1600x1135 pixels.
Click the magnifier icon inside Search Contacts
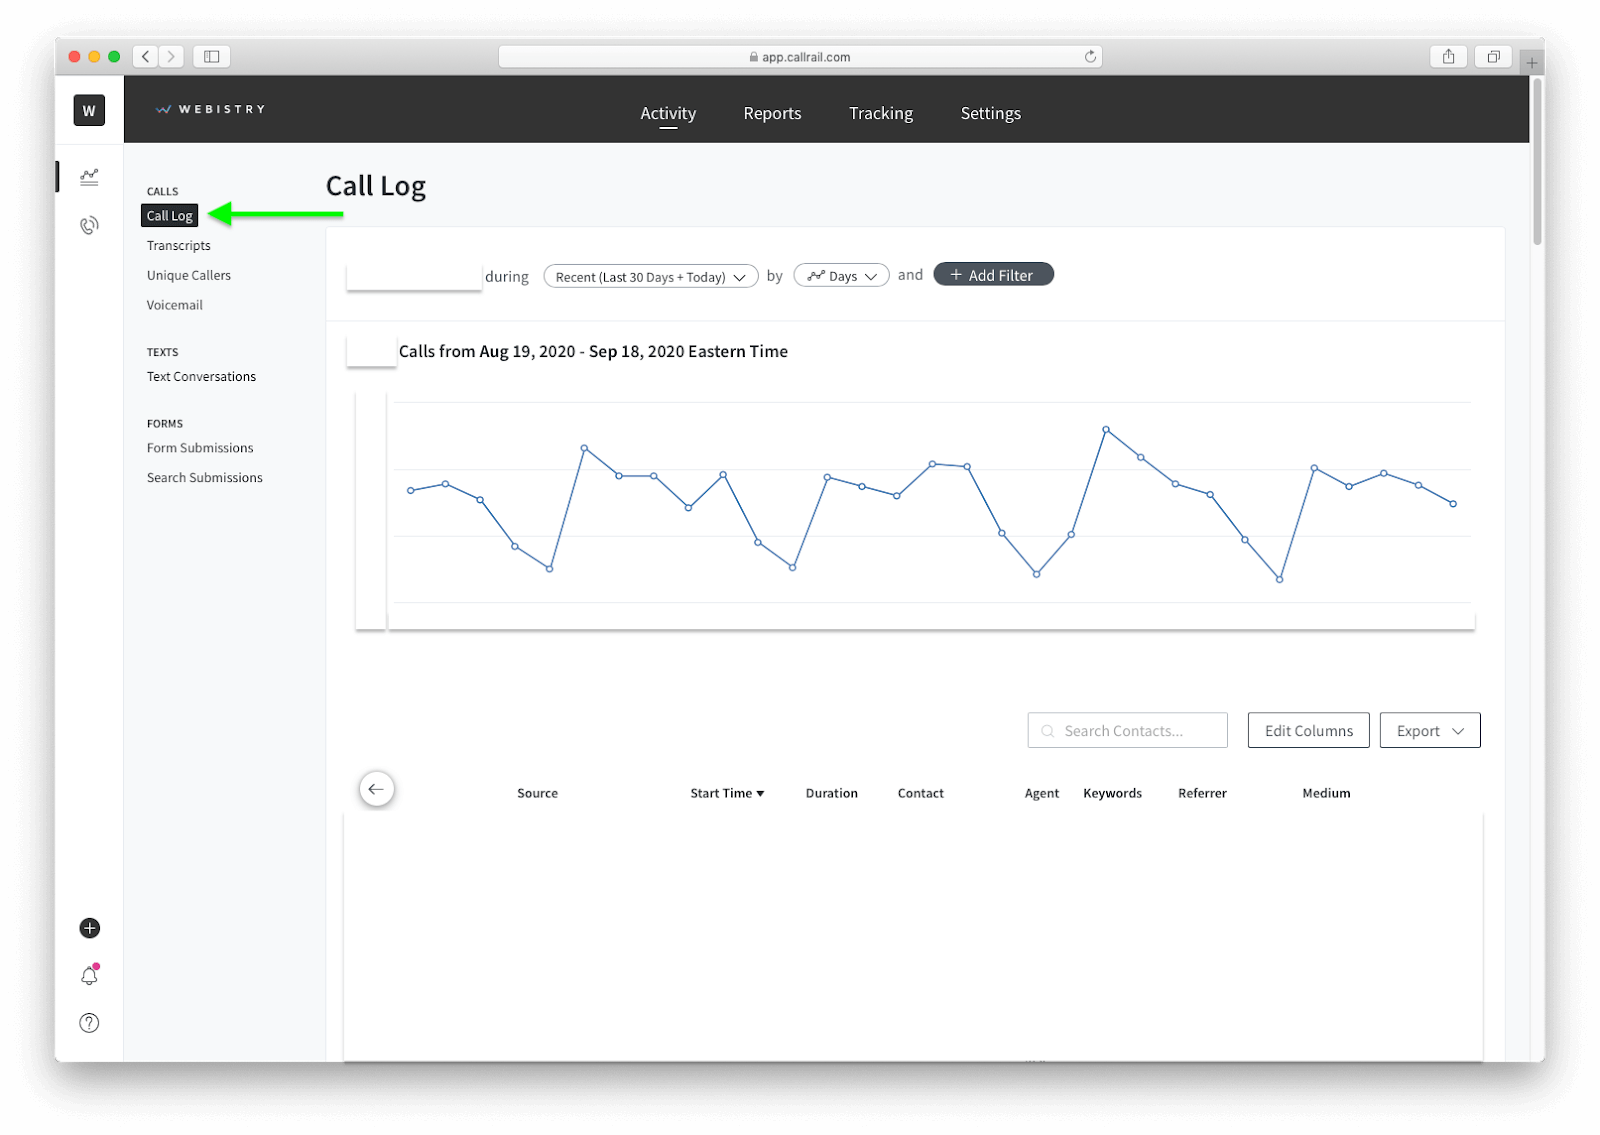coord(1047,730)
